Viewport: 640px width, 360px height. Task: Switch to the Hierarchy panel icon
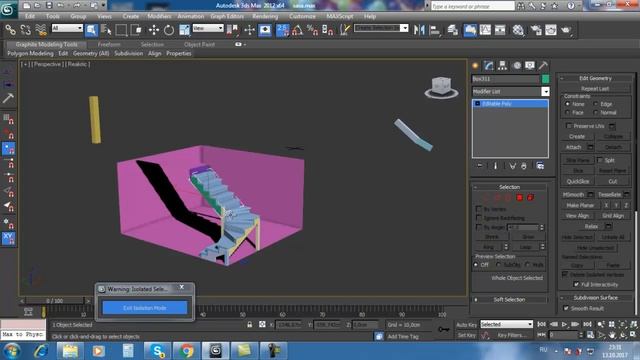(502, 65)
